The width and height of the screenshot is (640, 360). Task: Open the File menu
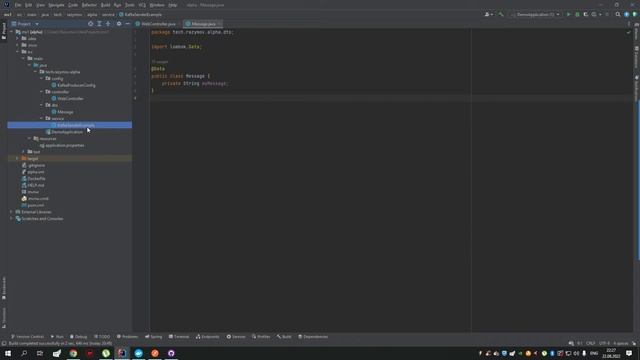(18, 5)
